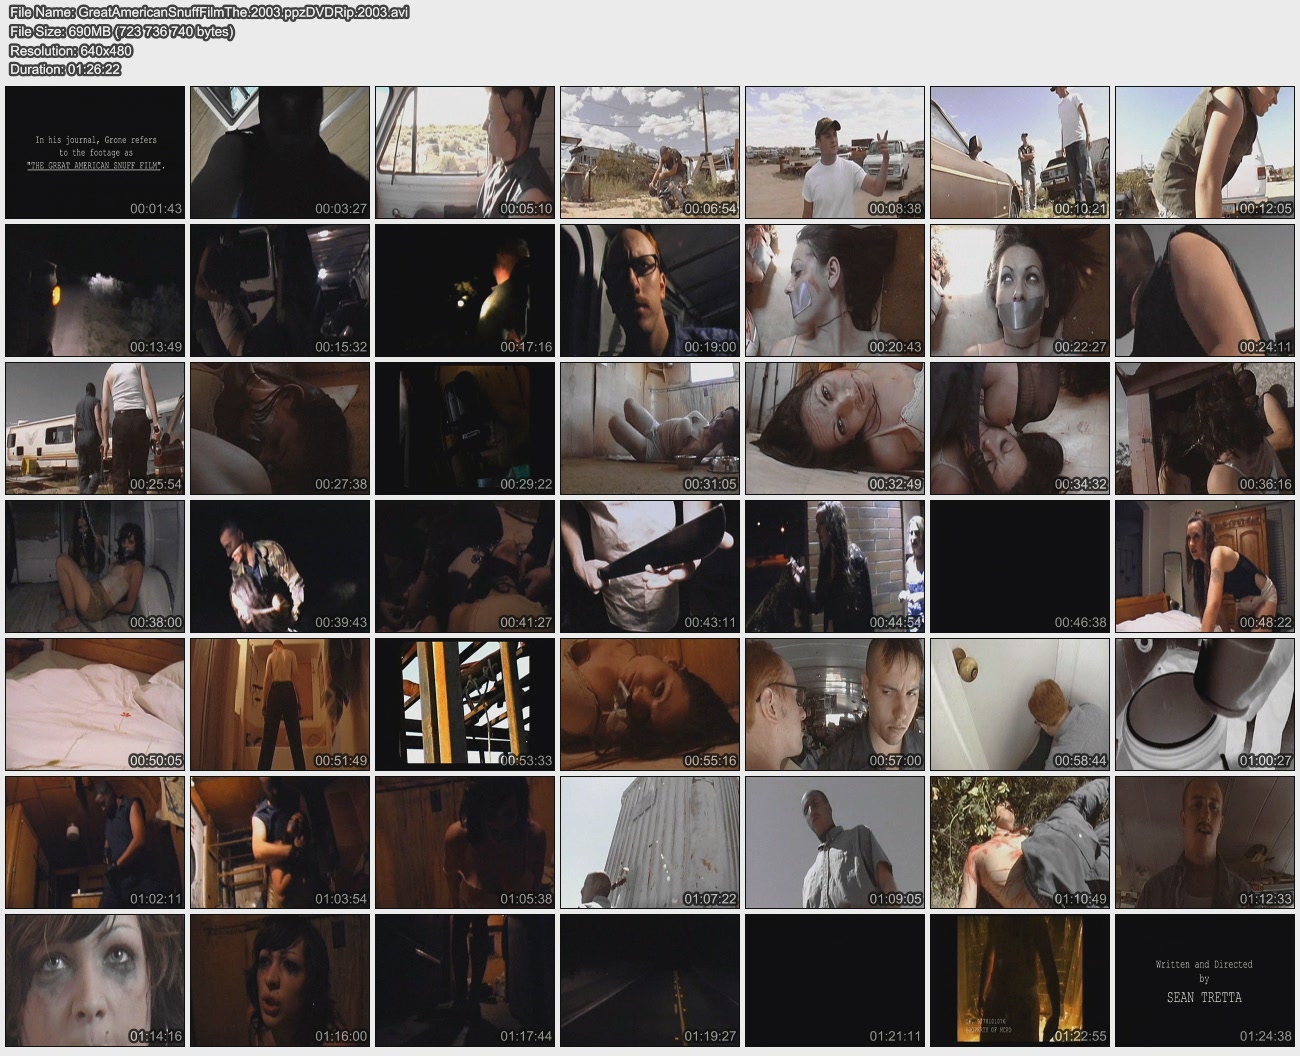Select the doorknob thumbnail at 00:58:44
Screen dimensions: 1300x1056
pos(1020,705)
